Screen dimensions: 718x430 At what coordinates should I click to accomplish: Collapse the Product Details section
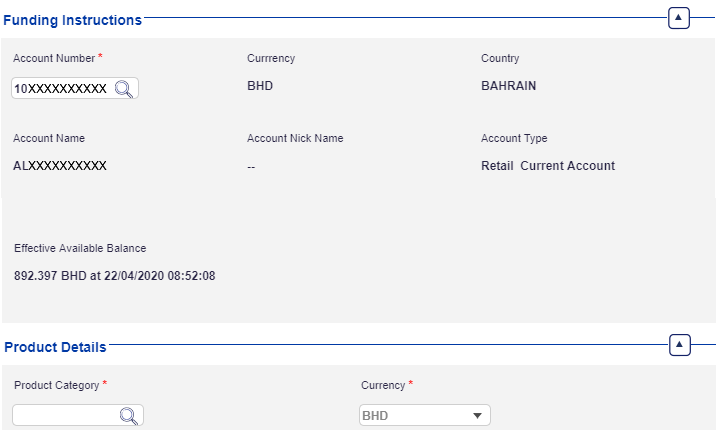click(679, 345)
